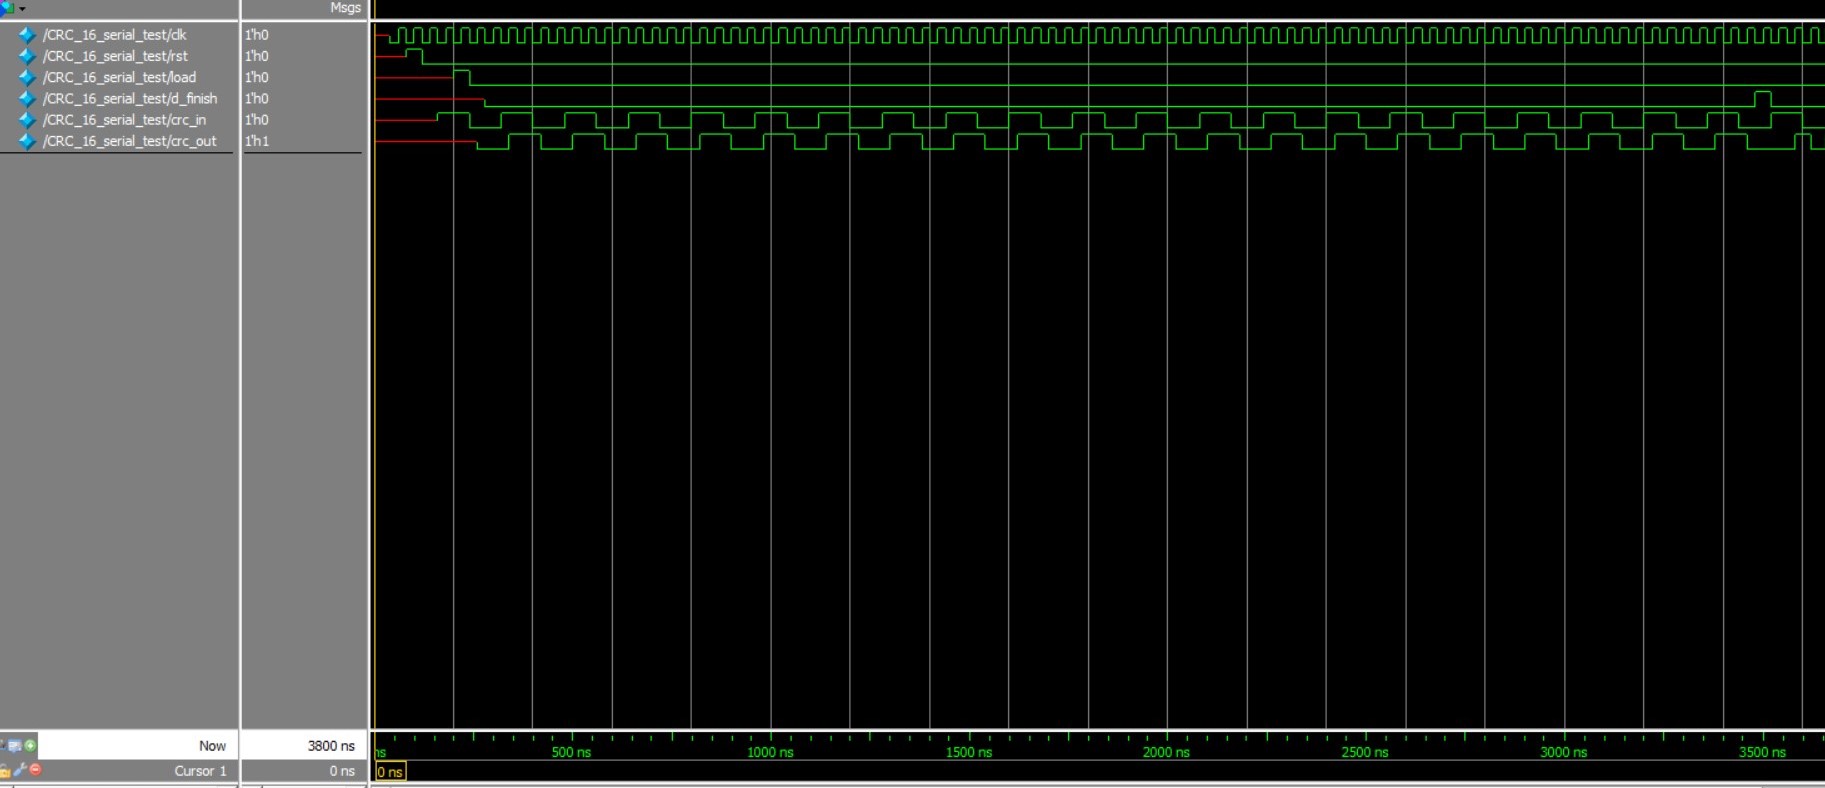Click the 1'h0 value of the load row

click(x=257, y=77)
